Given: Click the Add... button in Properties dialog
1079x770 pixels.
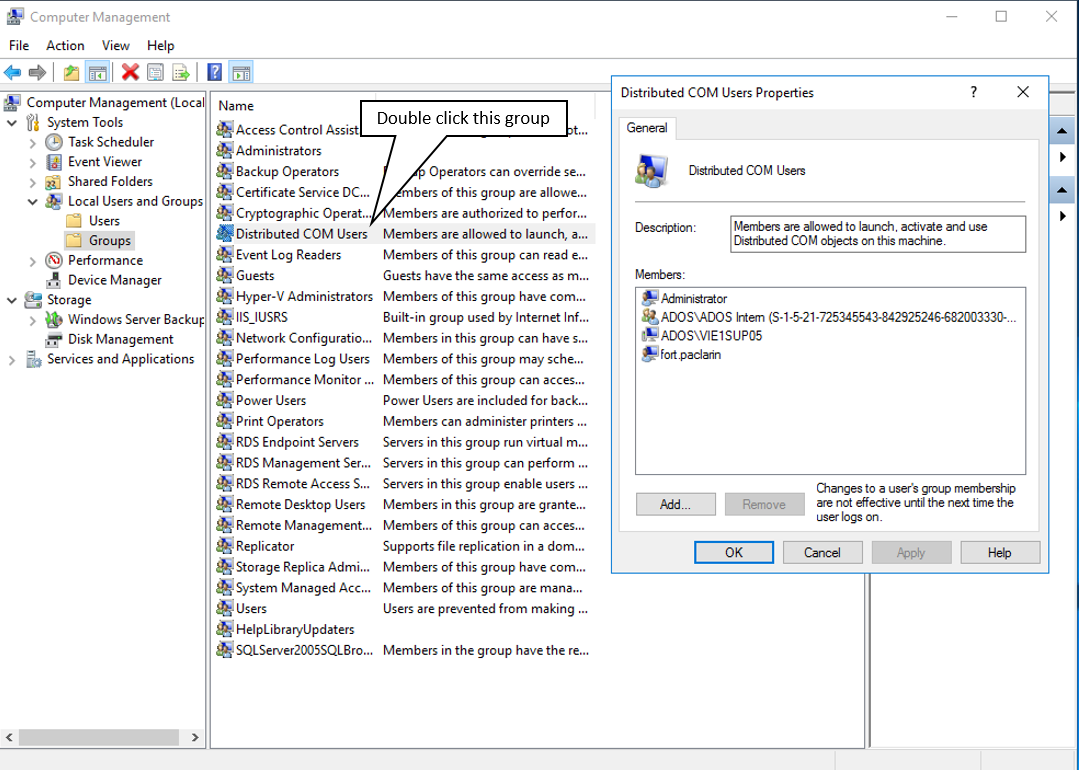Looking at the screenshot, I should coord(675,505).
